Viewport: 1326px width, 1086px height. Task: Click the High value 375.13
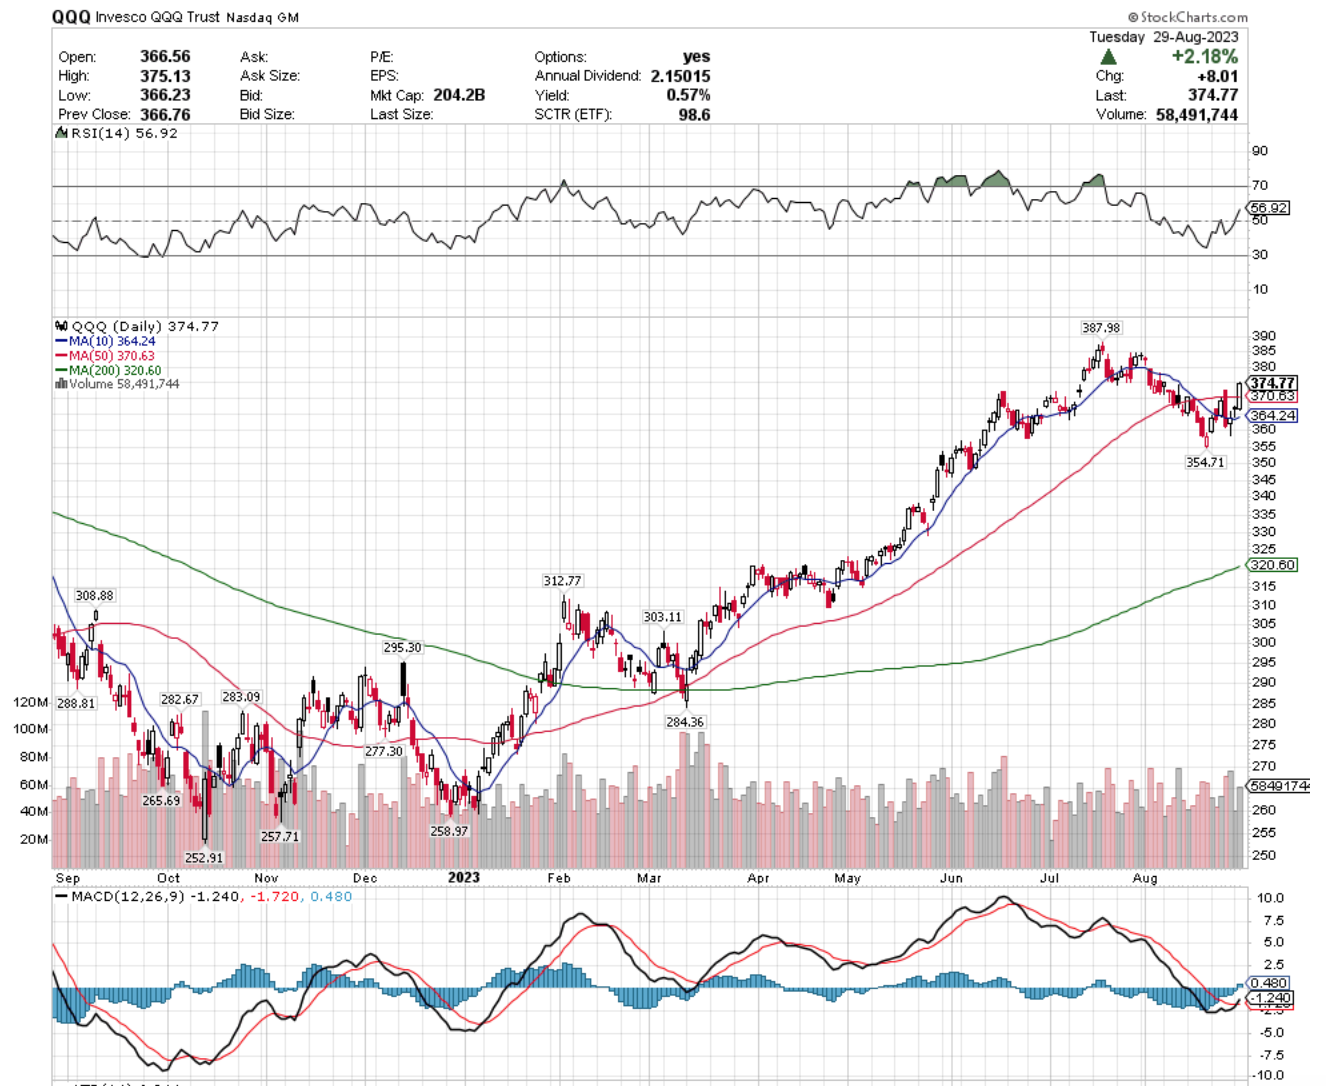(x=165, y=76)
